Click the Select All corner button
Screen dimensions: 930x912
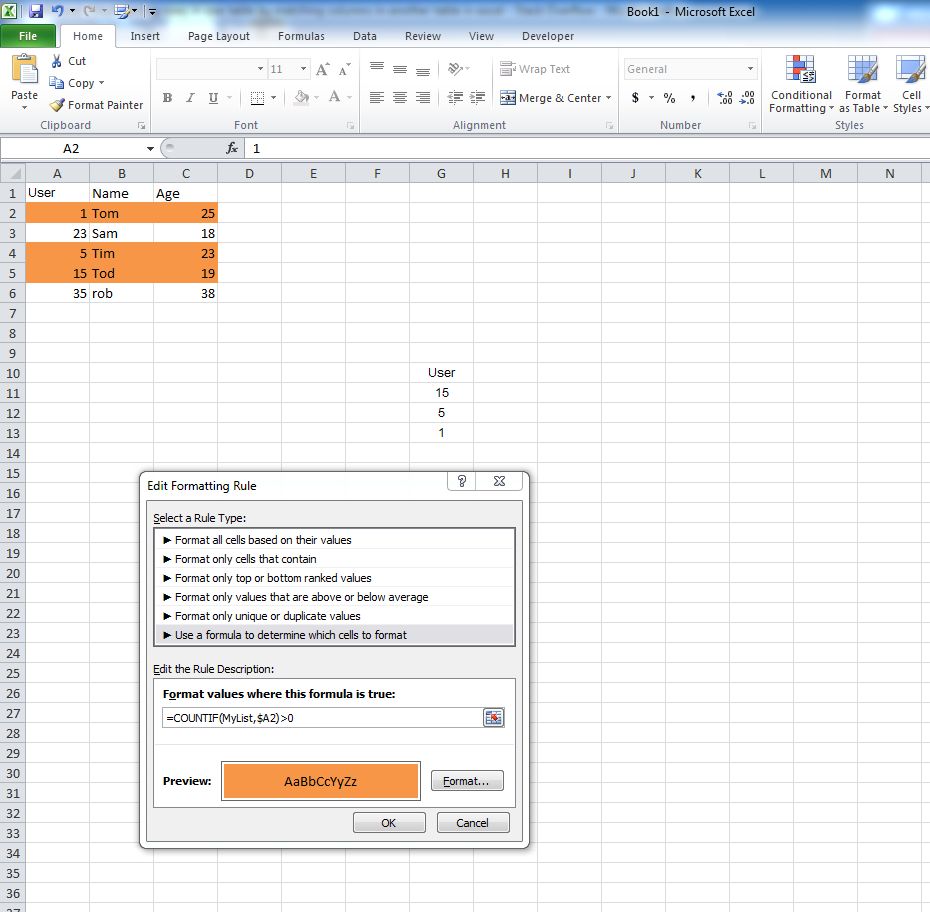tap(13, 174)
